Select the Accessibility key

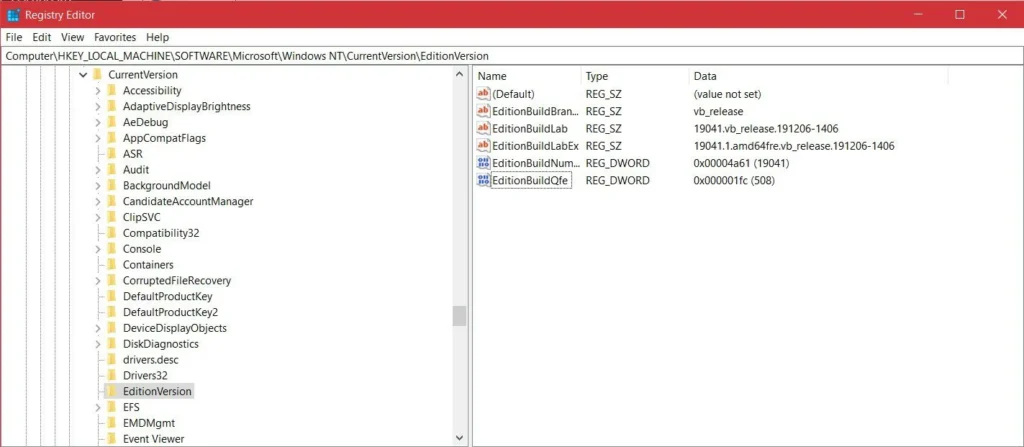coord(152,91)
